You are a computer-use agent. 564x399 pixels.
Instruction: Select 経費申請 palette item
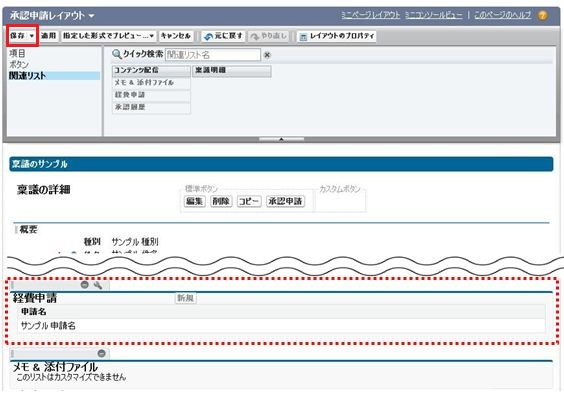[151, 95]
